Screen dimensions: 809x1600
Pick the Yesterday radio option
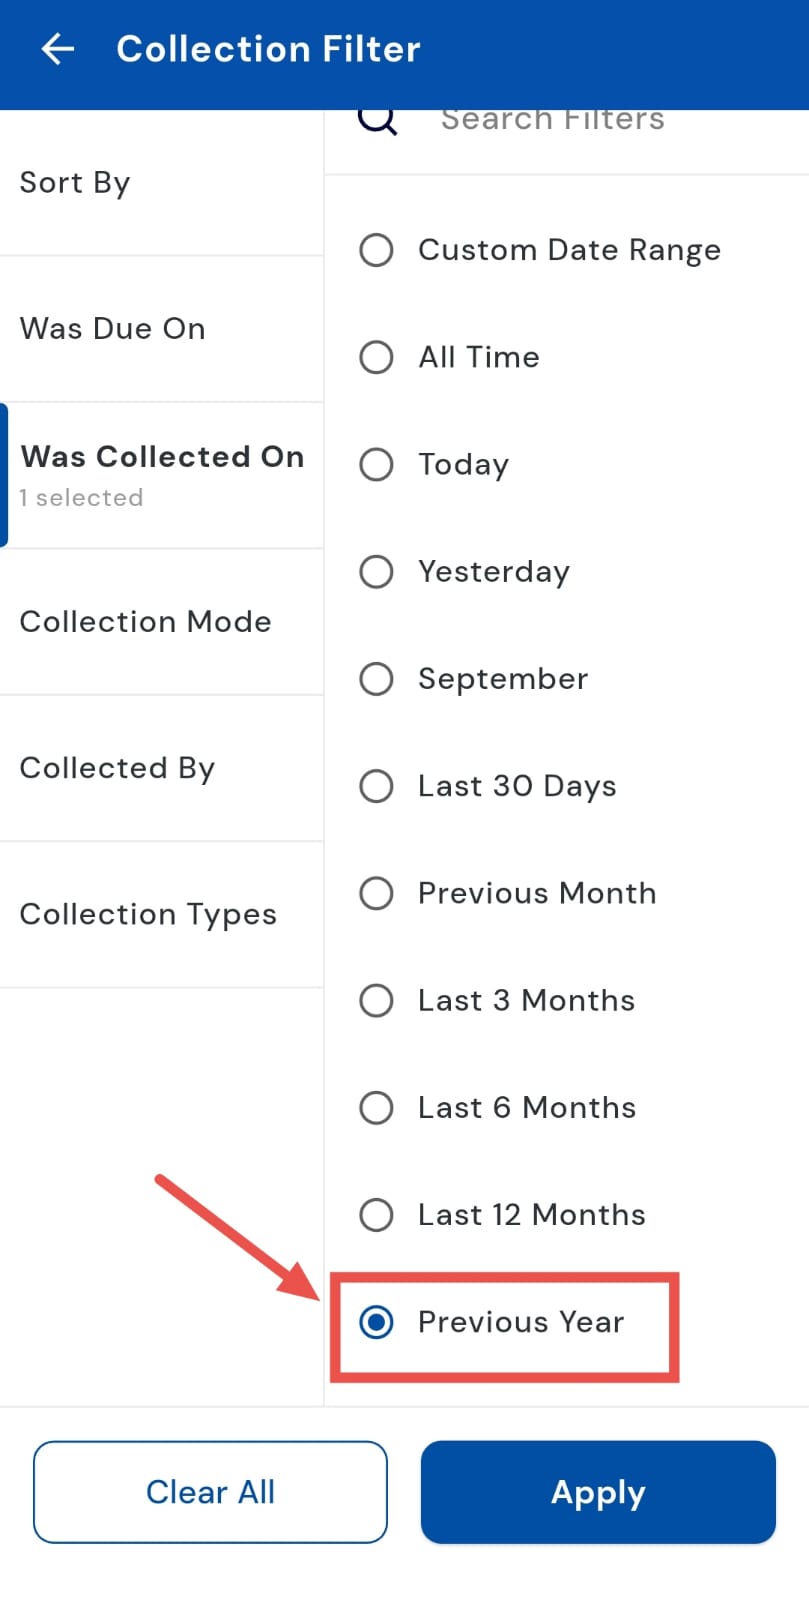[x=376, y=572]
